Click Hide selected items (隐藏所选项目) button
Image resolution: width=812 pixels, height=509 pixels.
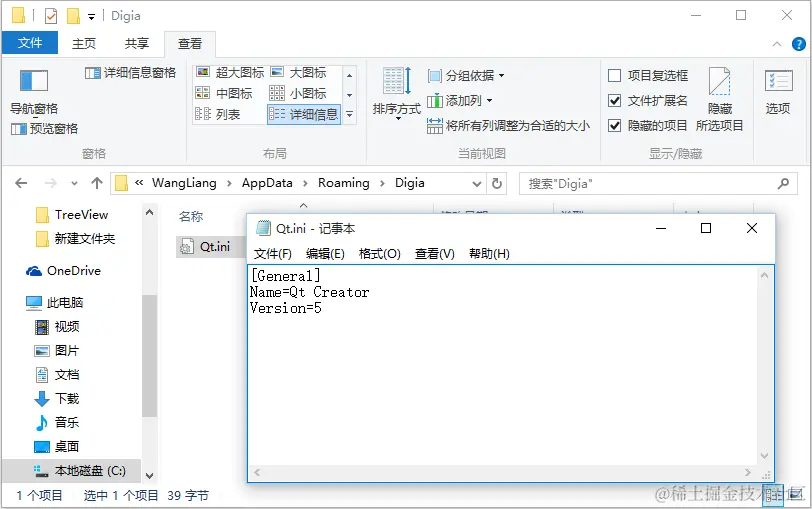pos(720,98)
